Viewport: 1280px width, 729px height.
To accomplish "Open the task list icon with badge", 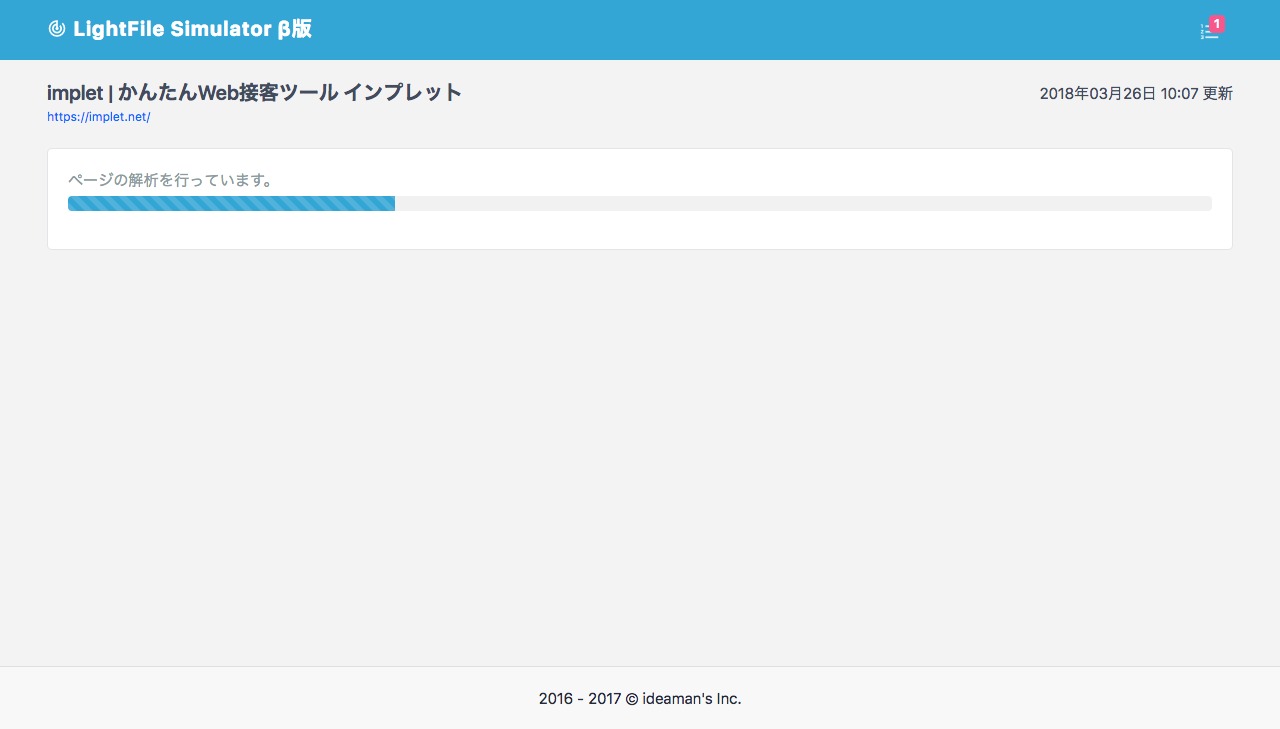I will 1211,29.
